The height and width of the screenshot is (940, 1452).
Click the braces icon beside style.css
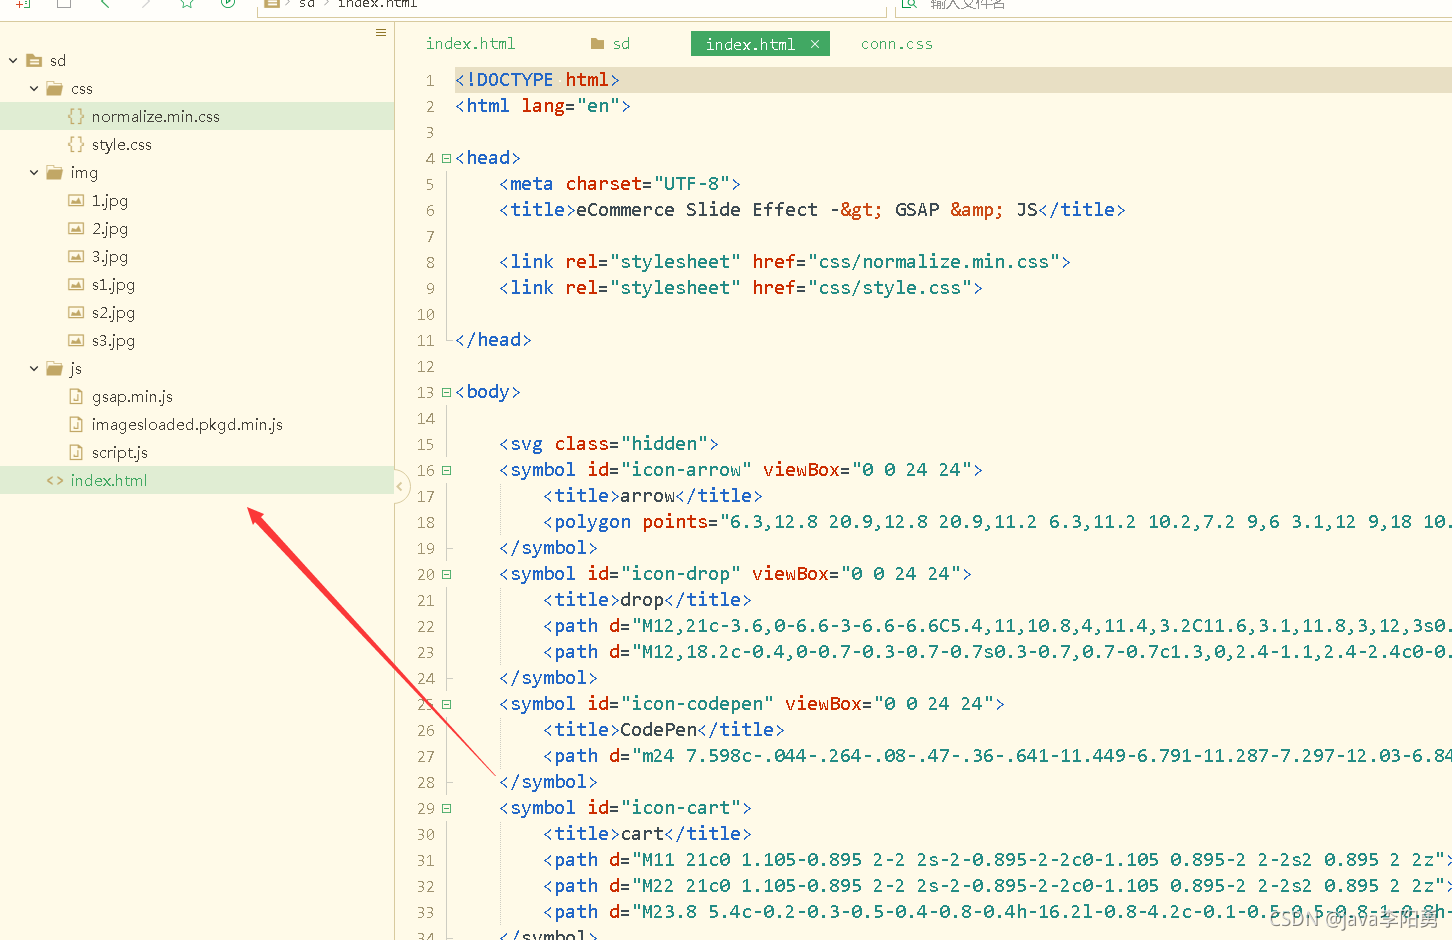pyautogui.click(x=76, y=145)
